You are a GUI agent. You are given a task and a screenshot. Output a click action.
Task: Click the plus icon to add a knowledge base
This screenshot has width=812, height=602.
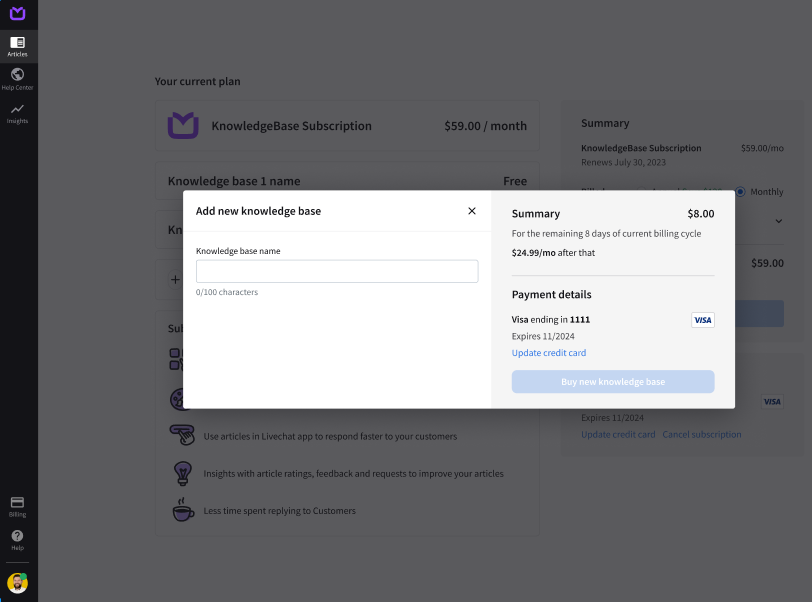click(x=176, y=280)
